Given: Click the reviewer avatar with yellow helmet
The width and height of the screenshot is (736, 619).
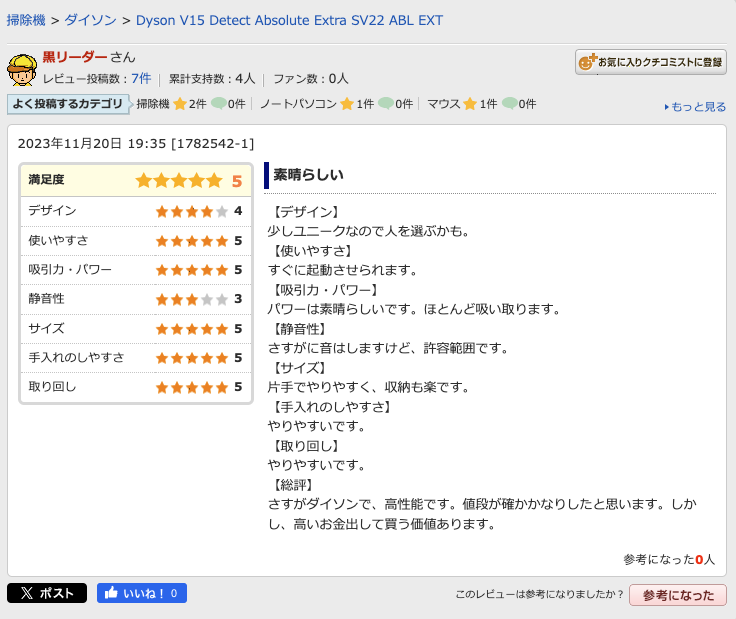Looking at the screenshot, I should point(22,70).
